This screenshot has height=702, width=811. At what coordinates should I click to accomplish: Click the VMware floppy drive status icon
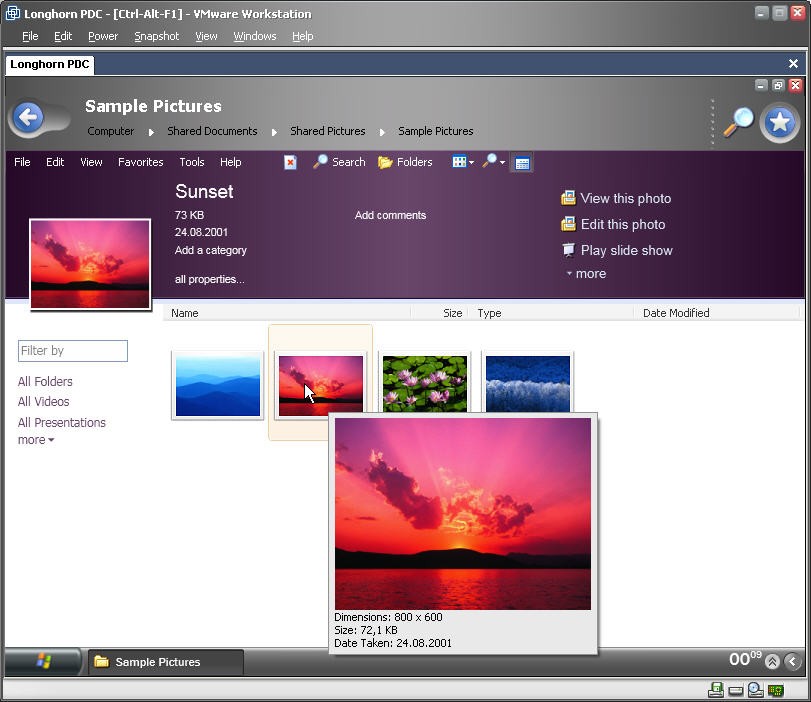716,690
